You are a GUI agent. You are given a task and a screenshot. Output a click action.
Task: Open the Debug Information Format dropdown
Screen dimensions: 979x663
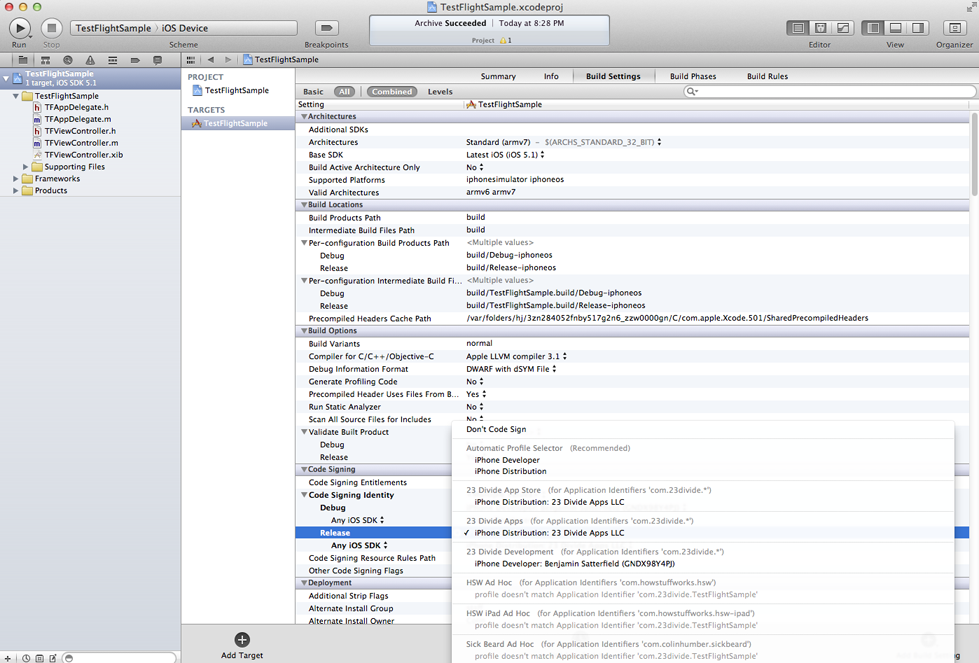coord(511,369)
